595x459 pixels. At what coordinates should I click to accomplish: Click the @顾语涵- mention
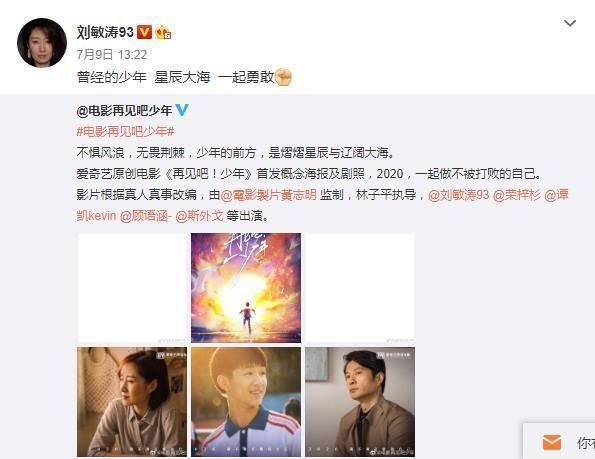pos(146,216)
